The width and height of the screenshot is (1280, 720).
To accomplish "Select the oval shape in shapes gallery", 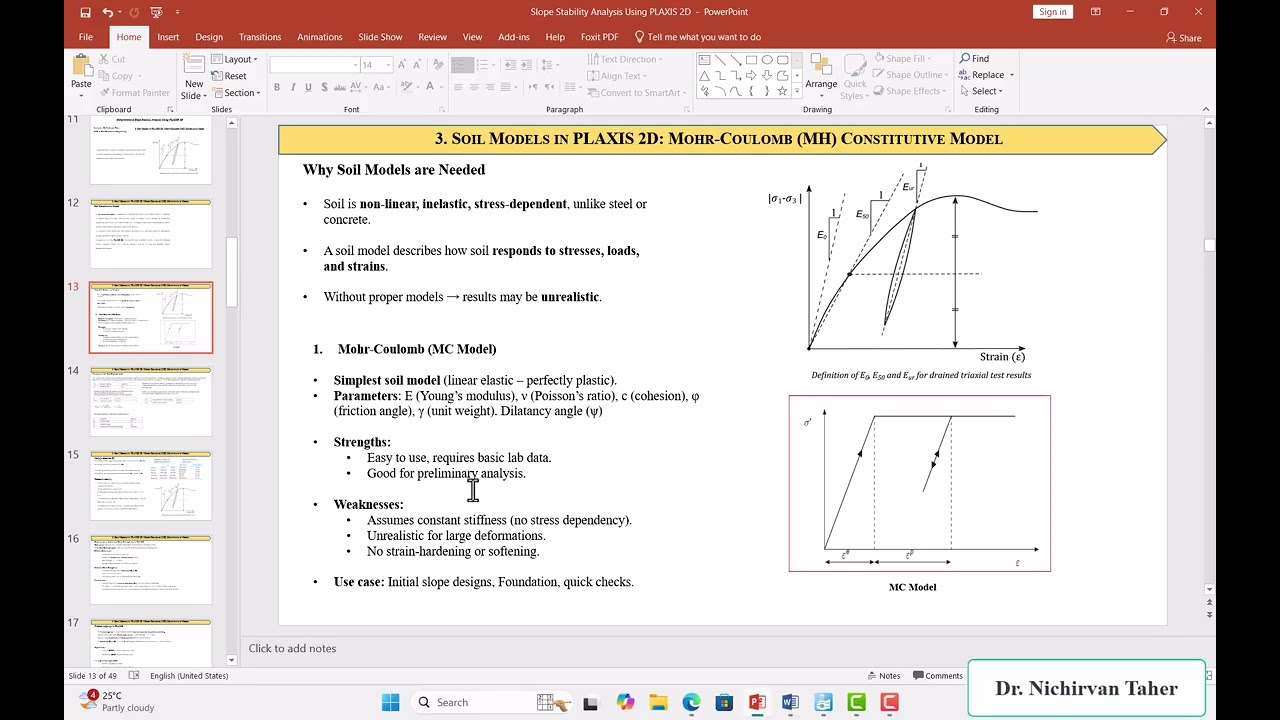I will coord(767,60).
